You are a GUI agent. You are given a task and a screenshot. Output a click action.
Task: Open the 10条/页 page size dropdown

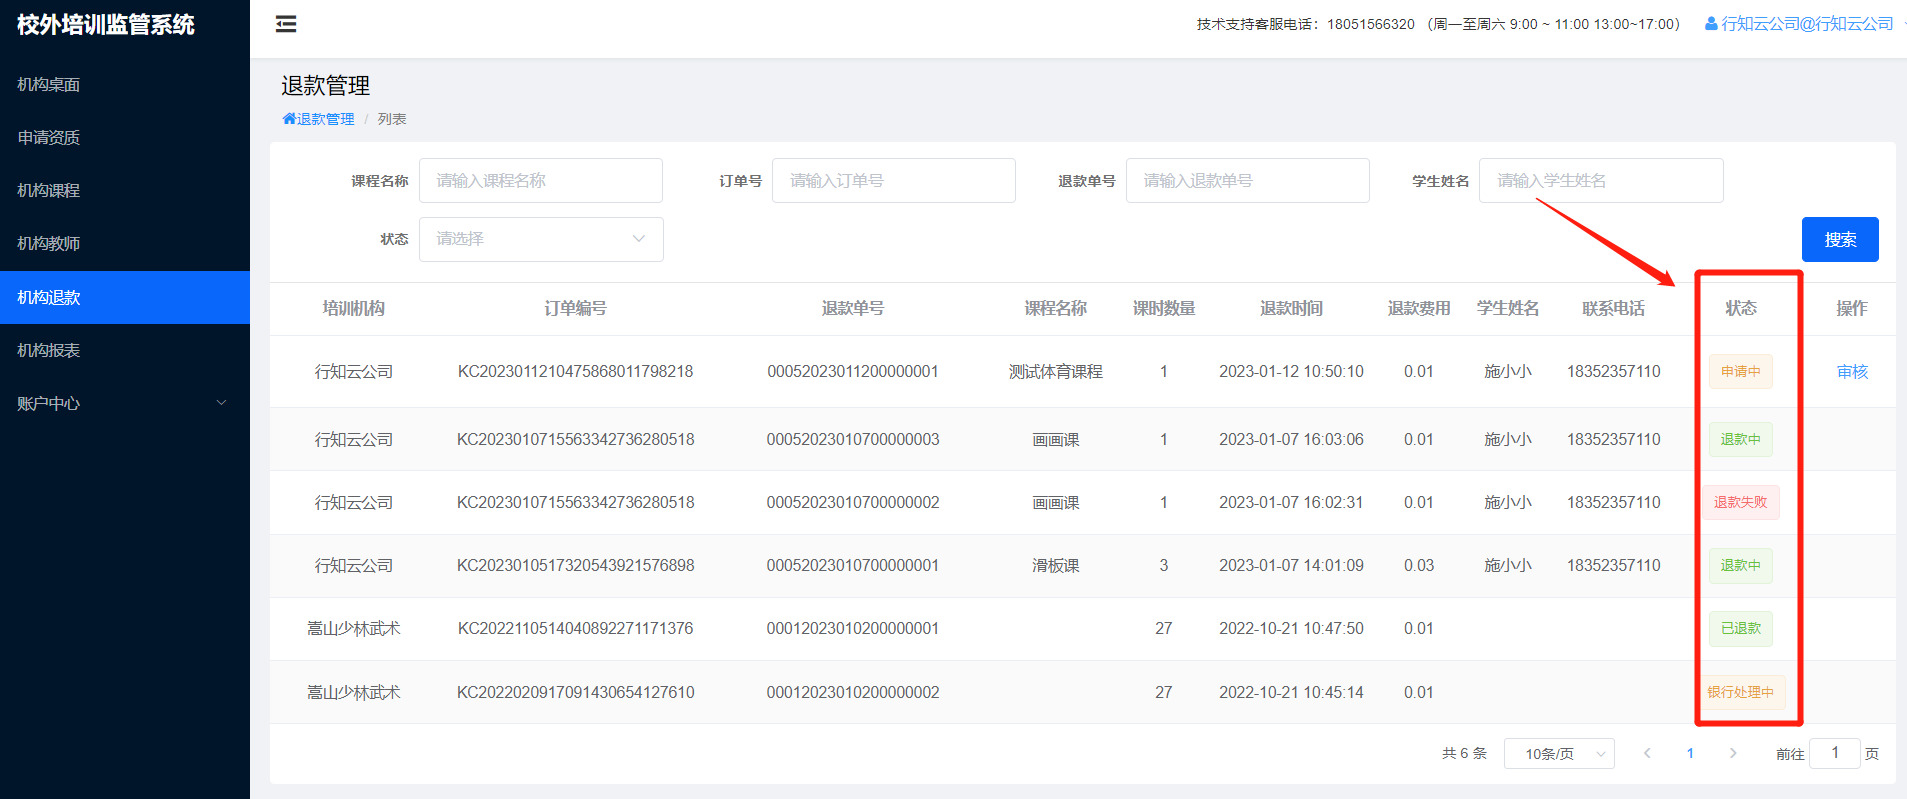click(x=1559, y=753)
